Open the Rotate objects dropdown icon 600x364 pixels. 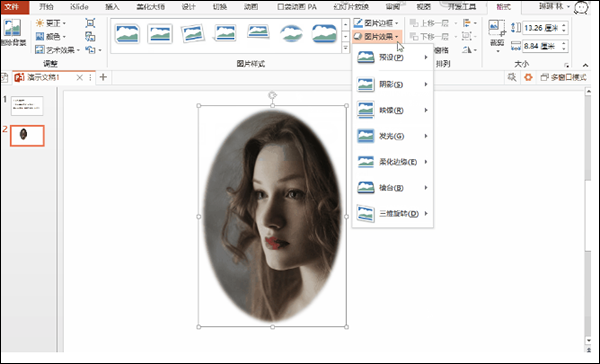[x=469, y=50]
